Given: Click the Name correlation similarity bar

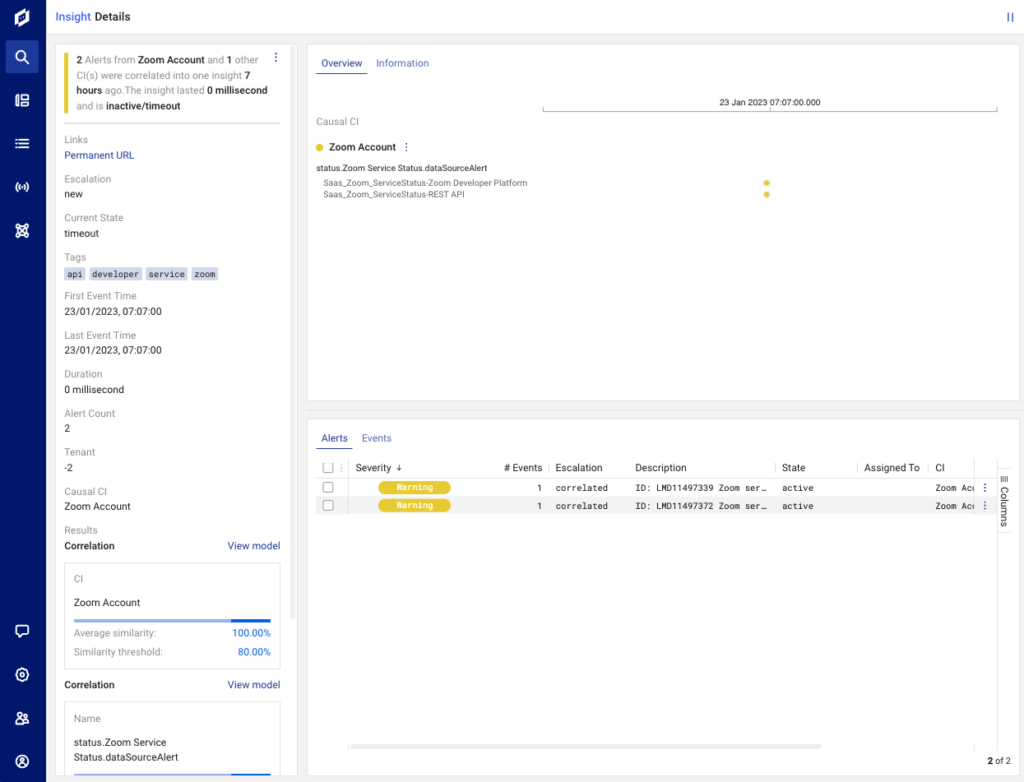Looking at the screenshot, I should click(x=172, y=774).
